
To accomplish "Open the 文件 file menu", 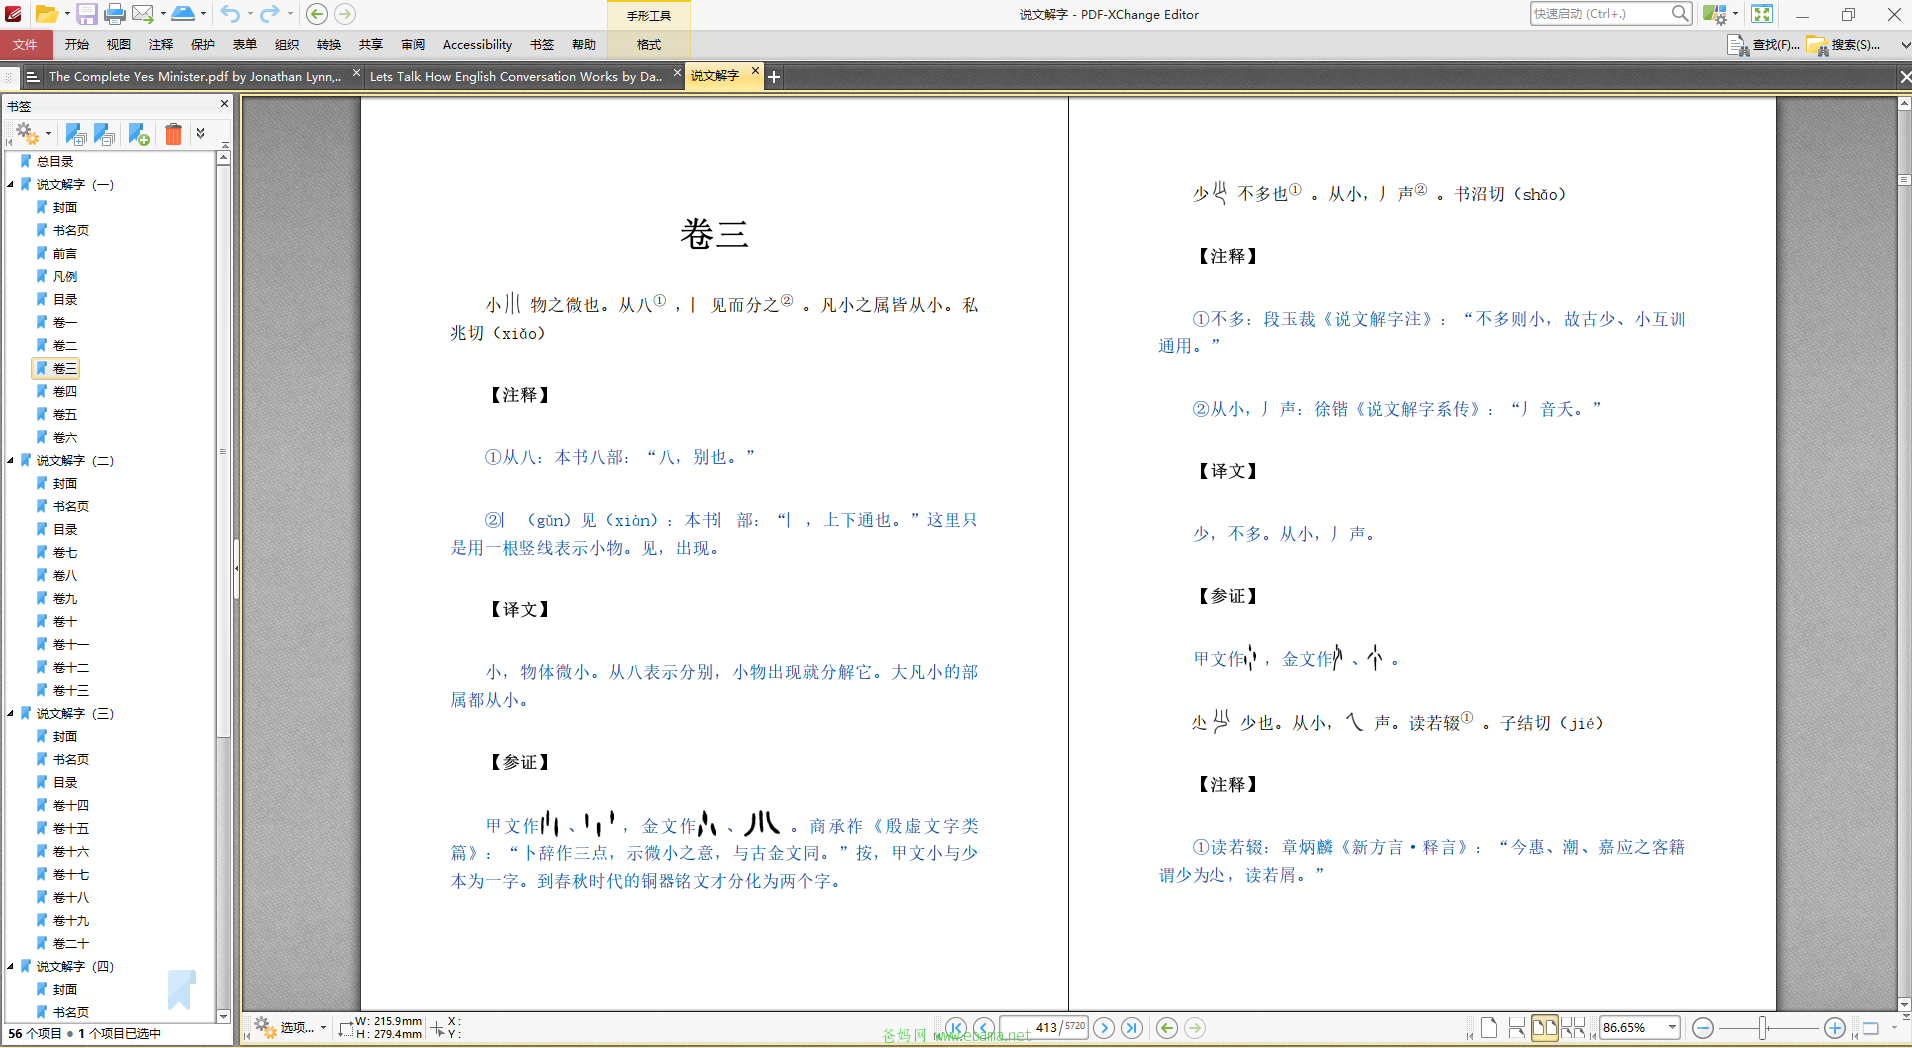I will coord(26,45).
